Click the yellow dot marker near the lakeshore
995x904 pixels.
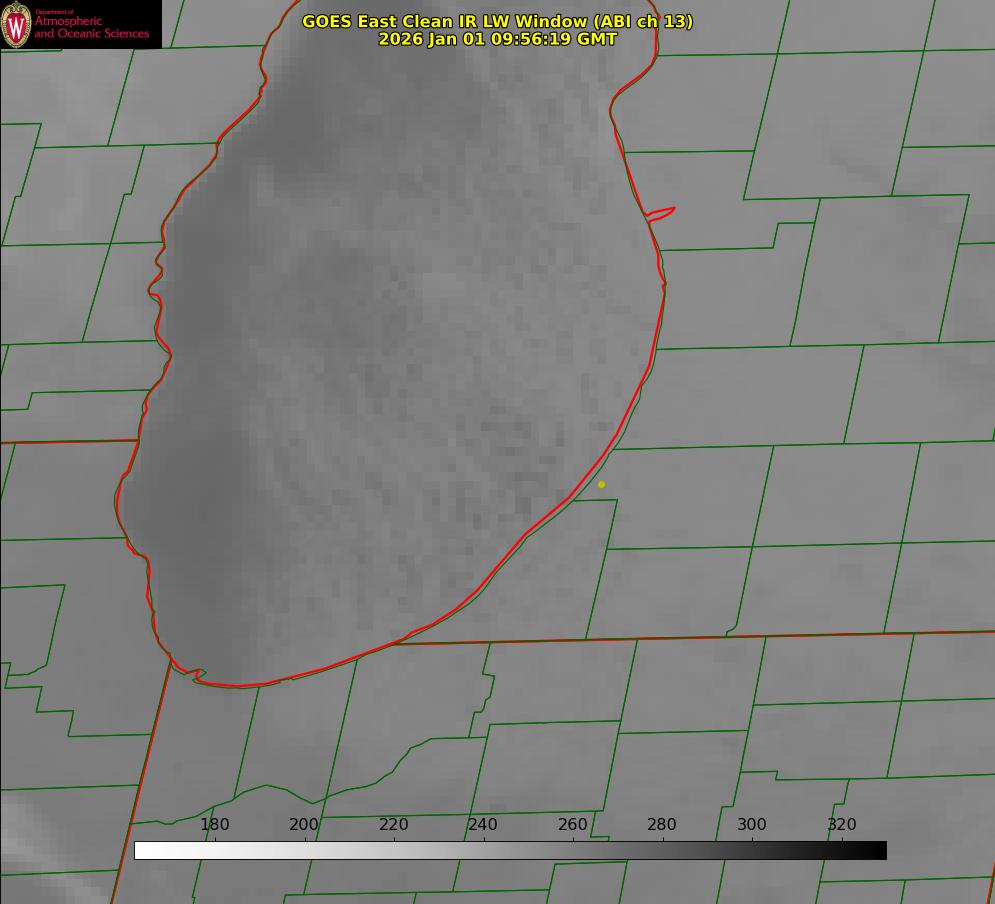tap(602, 484)
